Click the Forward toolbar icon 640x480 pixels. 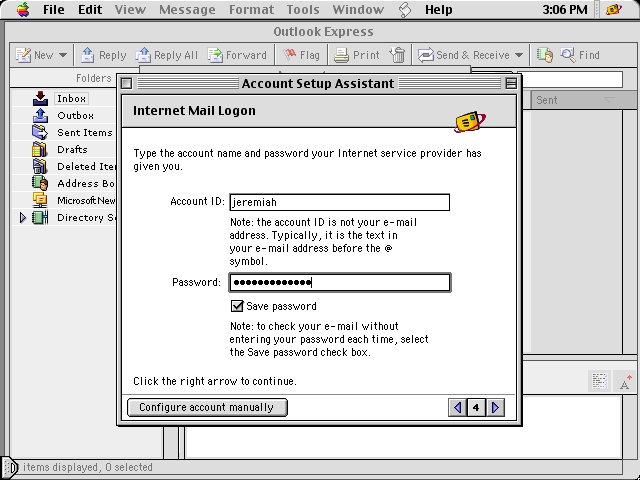click(x=215, y=55)
